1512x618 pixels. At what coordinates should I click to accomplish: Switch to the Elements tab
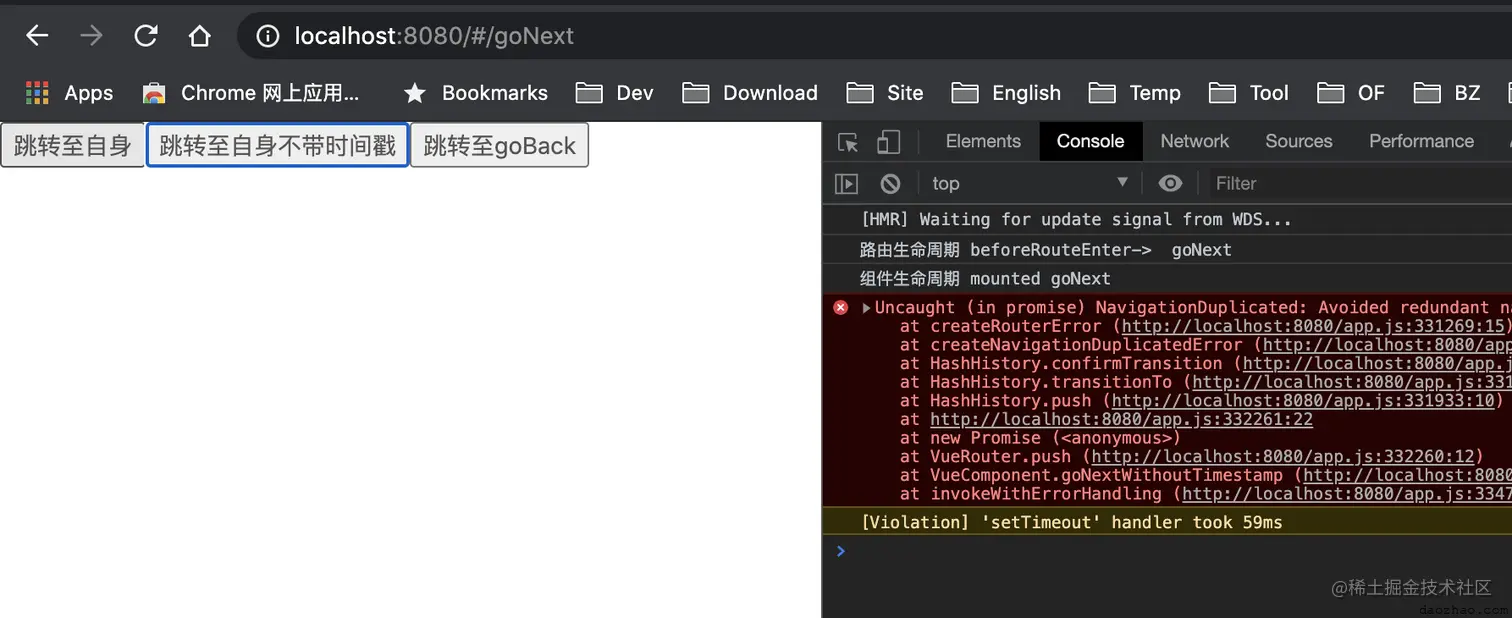(983, 141)
